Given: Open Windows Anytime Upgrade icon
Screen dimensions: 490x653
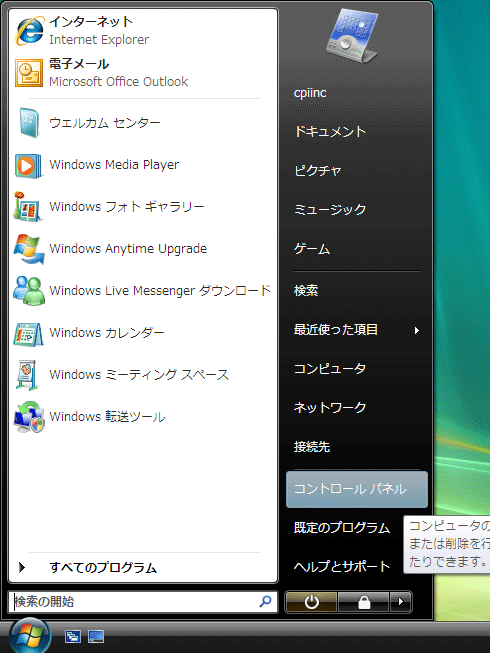Looking at the screenshot, I should point(29,249).
